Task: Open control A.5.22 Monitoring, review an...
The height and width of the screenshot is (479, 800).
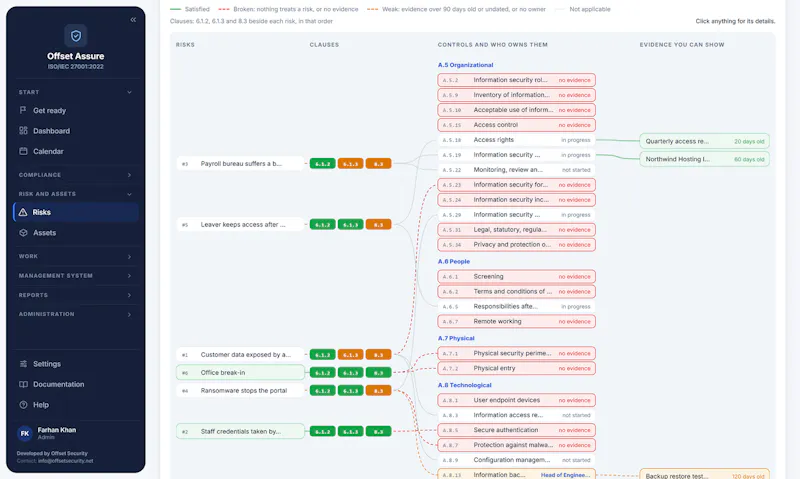Action: [x=516, y=170]
